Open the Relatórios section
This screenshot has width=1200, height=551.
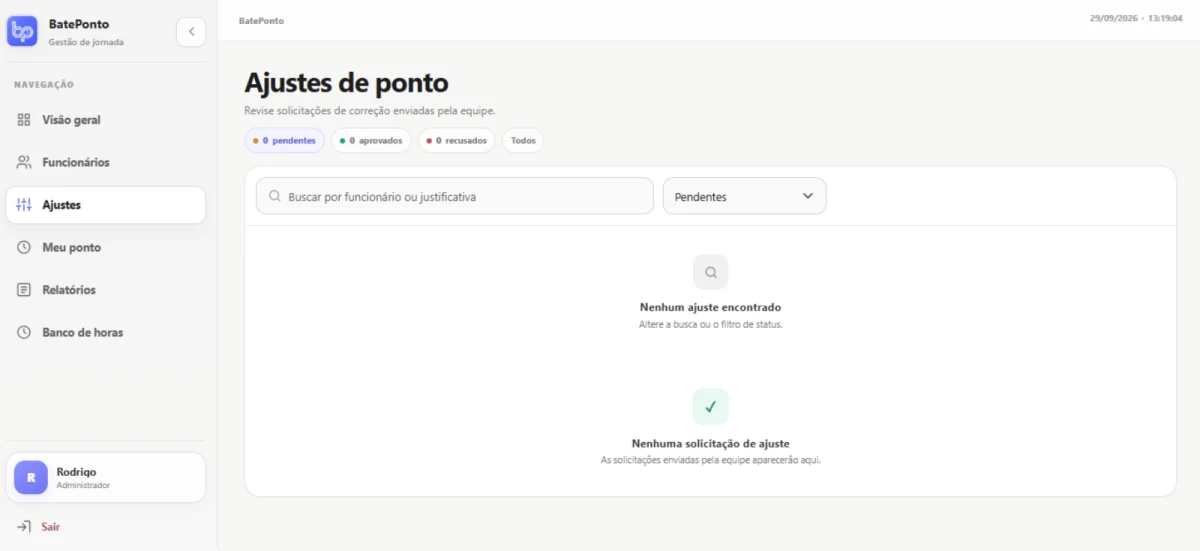pyautogui.click(x=106, y=290)
